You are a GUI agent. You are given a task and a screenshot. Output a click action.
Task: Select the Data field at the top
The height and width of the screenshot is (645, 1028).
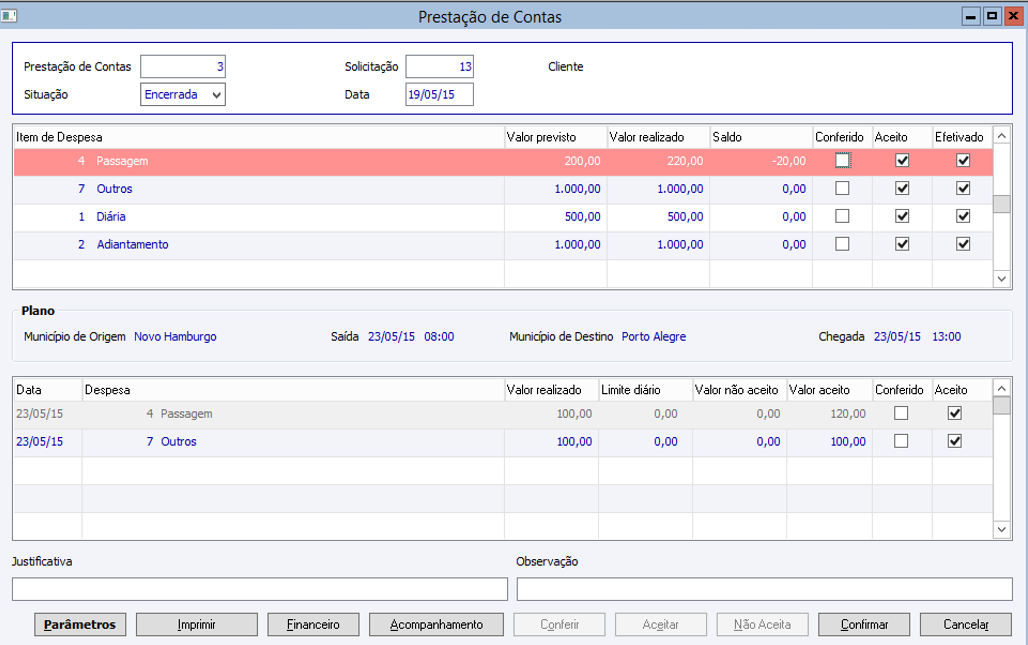439,95
